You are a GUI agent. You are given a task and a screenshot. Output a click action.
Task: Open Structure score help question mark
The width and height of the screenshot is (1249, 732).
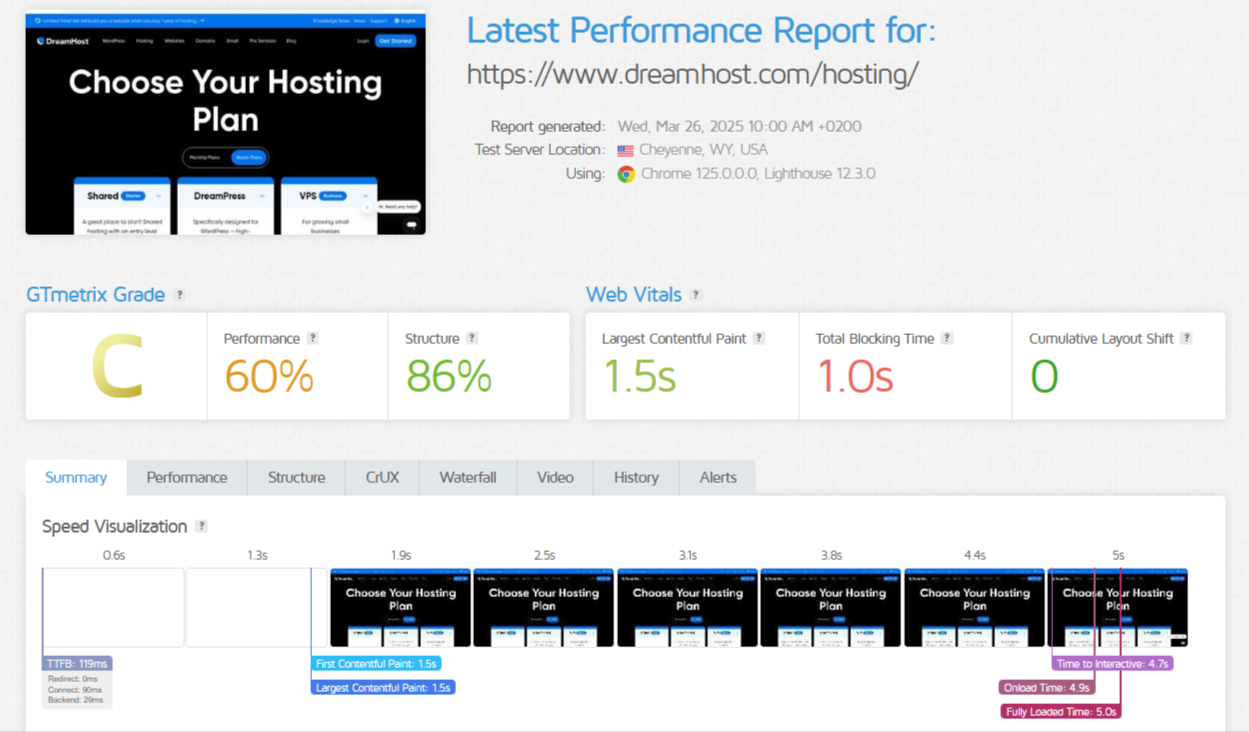472,338
